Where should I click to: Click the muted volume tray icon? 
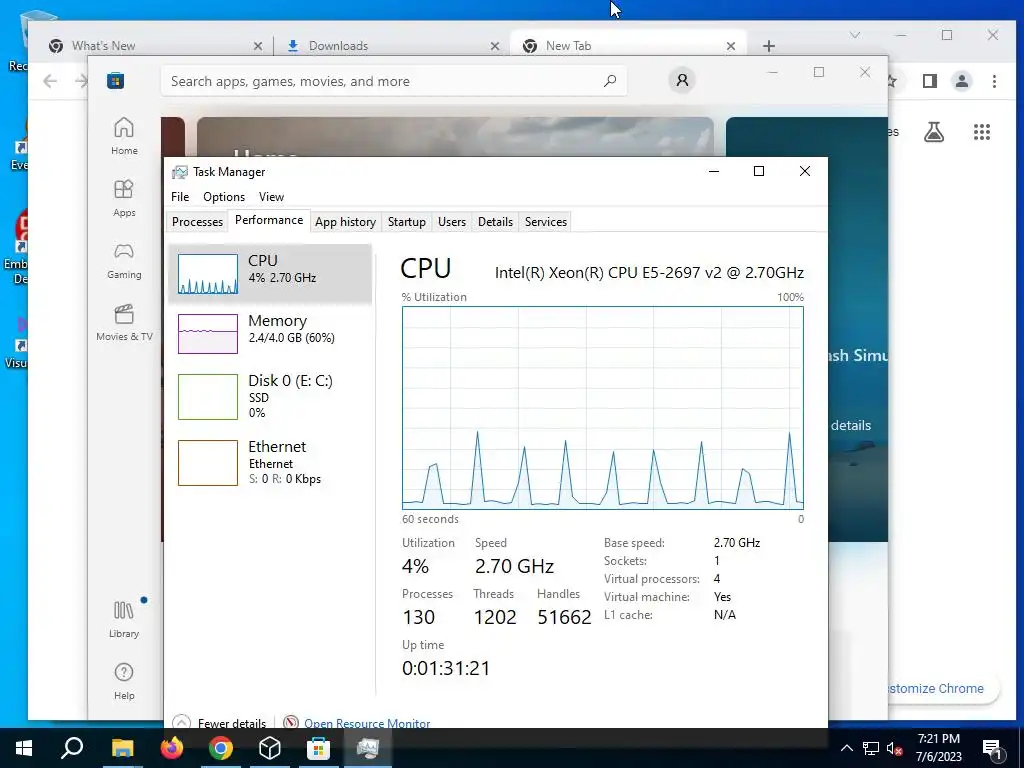(x=895, y=748)
